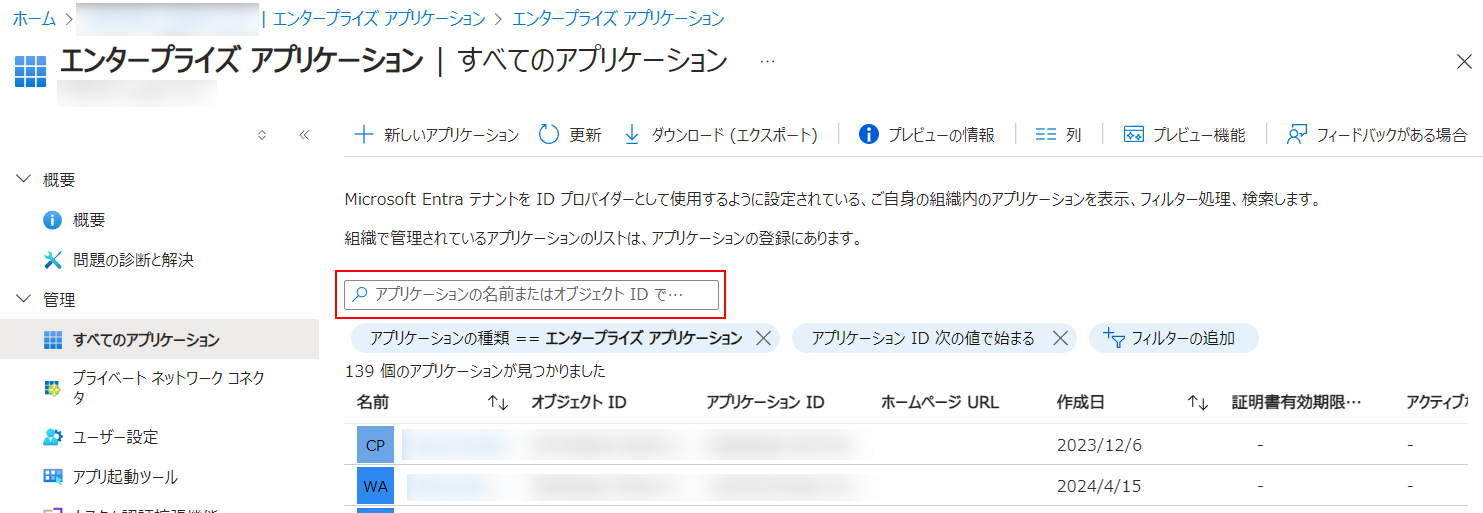1483x513 pixels.
Task: Click 2024/4/15 date cell
Action: click(x=1099, y=486)
